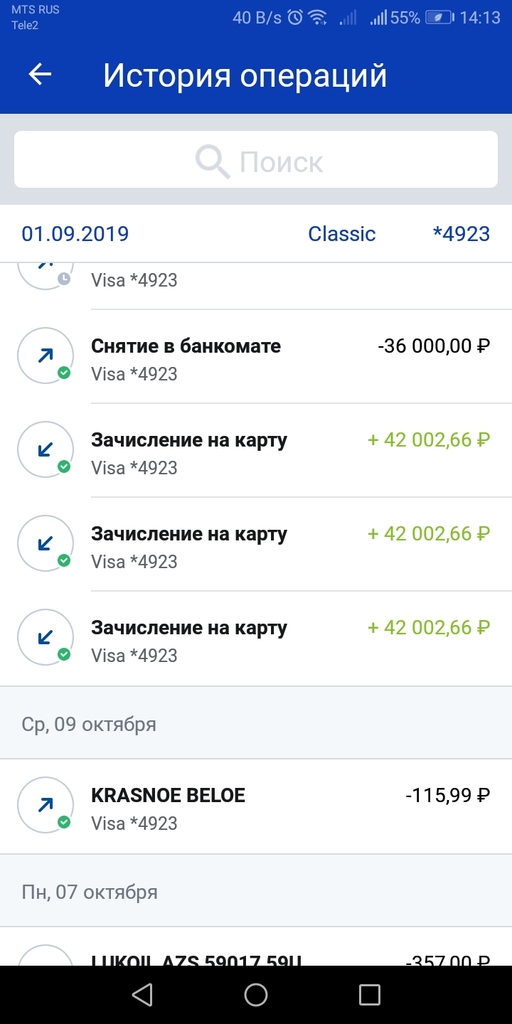This screenshot has height=1024, width=512.
Task: Open Снятие в банкомате transaction
Action: (x=256, y=357)
